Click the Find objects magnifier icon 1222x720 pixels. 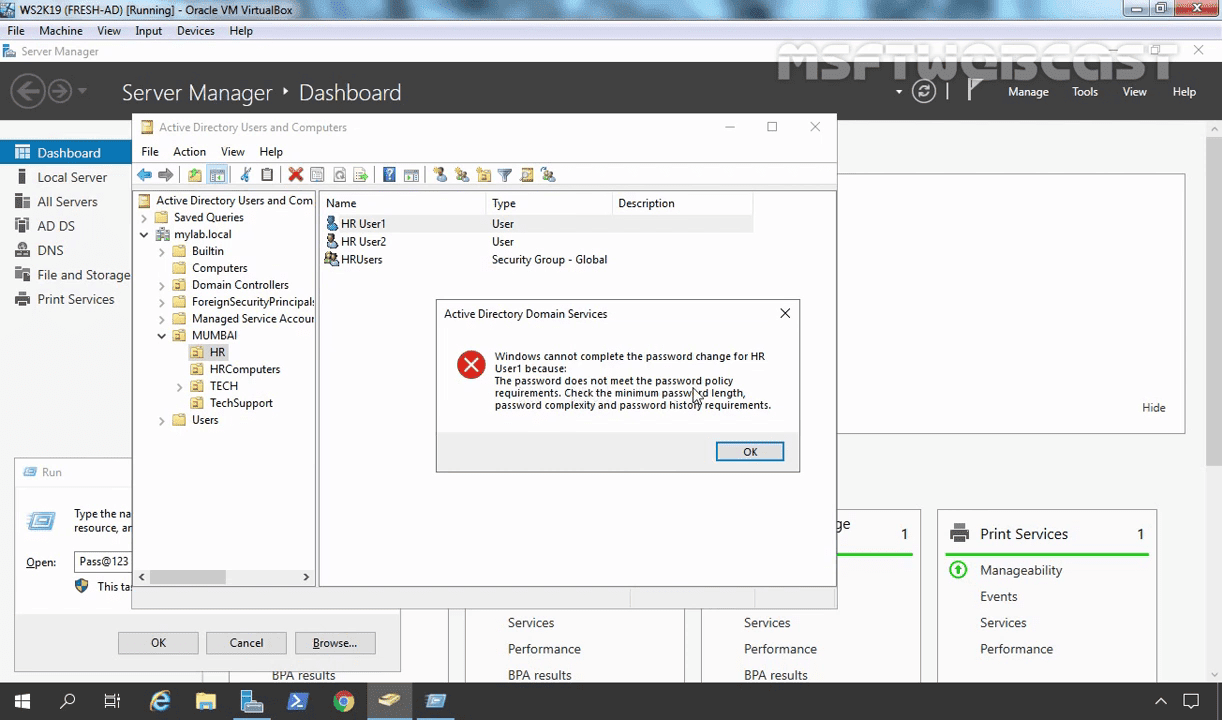click(x=527, y=175)
